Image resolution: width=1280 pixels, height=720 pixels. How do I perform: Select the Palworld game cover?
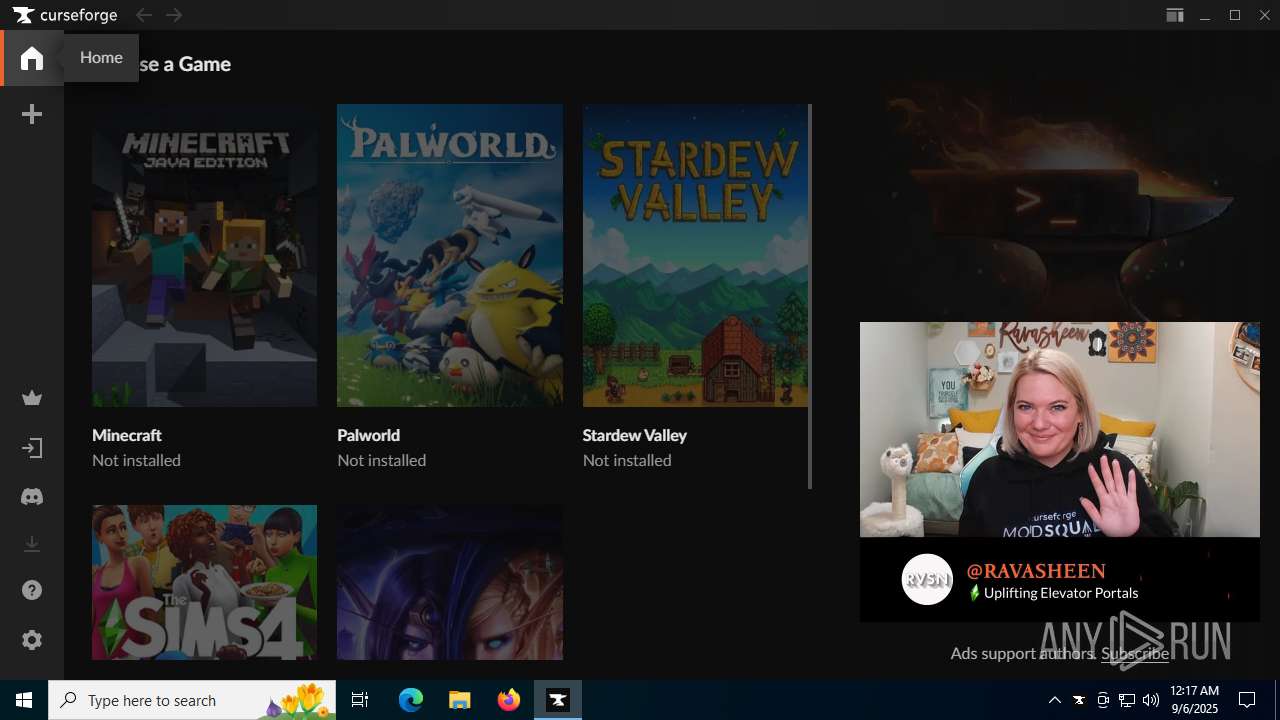pos(450,255)
